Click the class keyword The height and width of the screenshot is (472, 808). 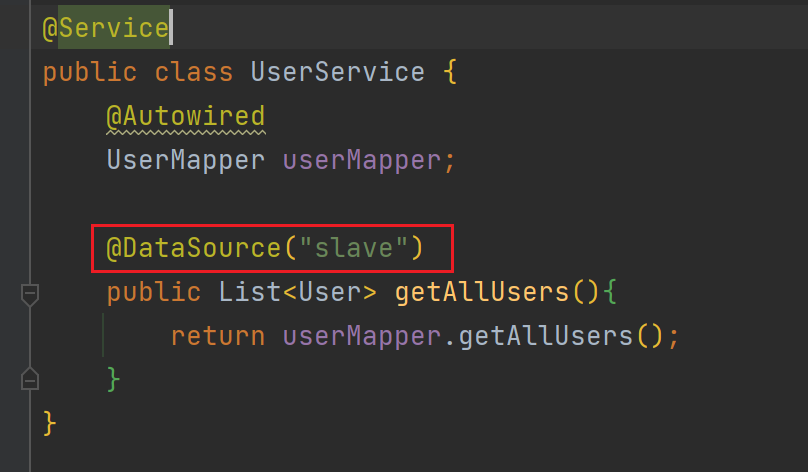click(193, 73)
